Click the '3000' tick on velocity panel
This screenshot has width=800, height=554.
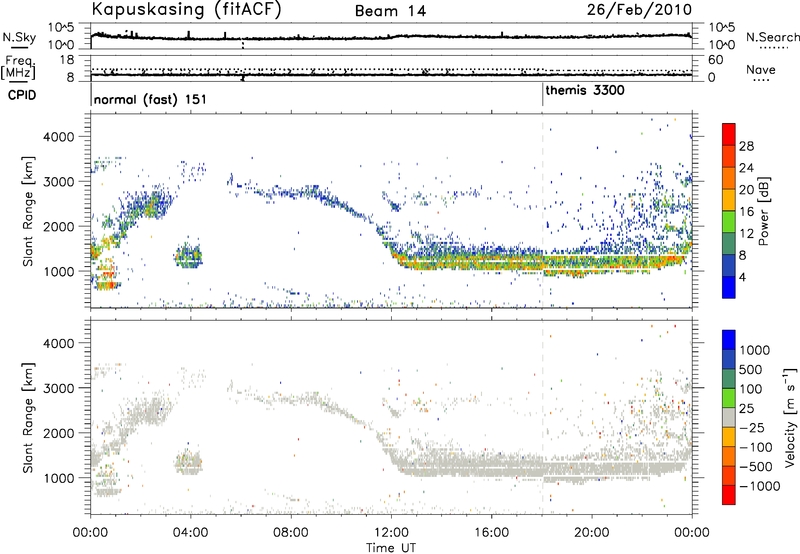(61, 388)
